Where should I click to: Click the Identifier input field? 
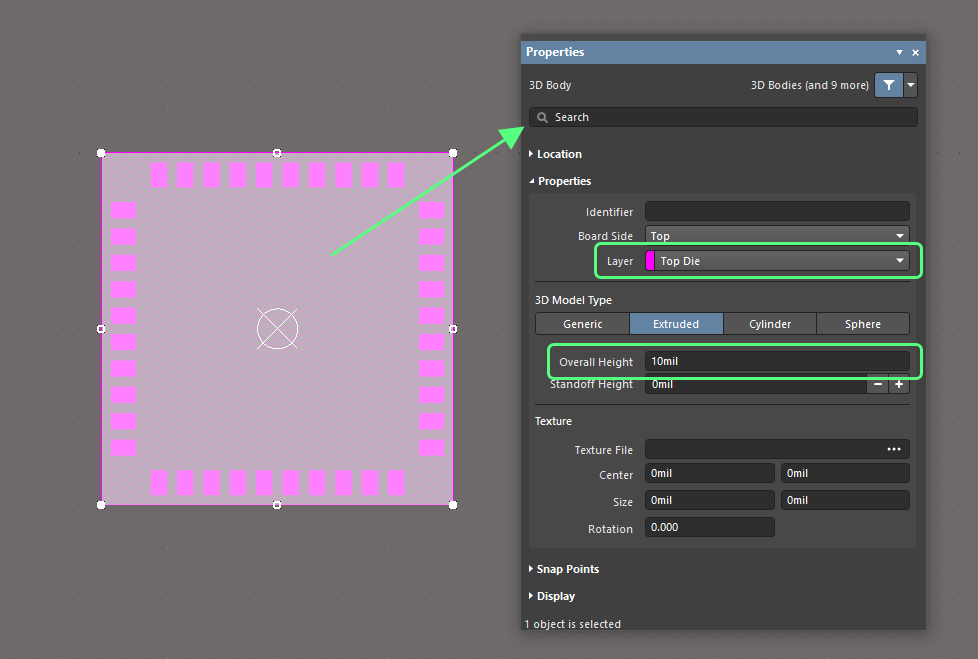(776, 211)
